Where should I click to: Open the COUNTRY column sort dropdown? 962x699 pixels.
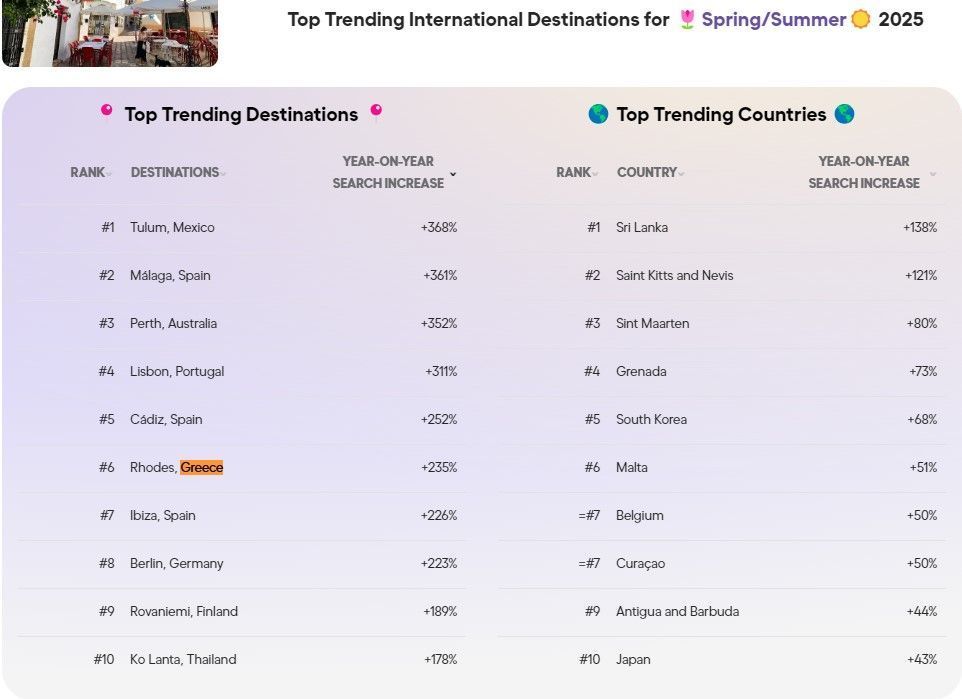681,172
